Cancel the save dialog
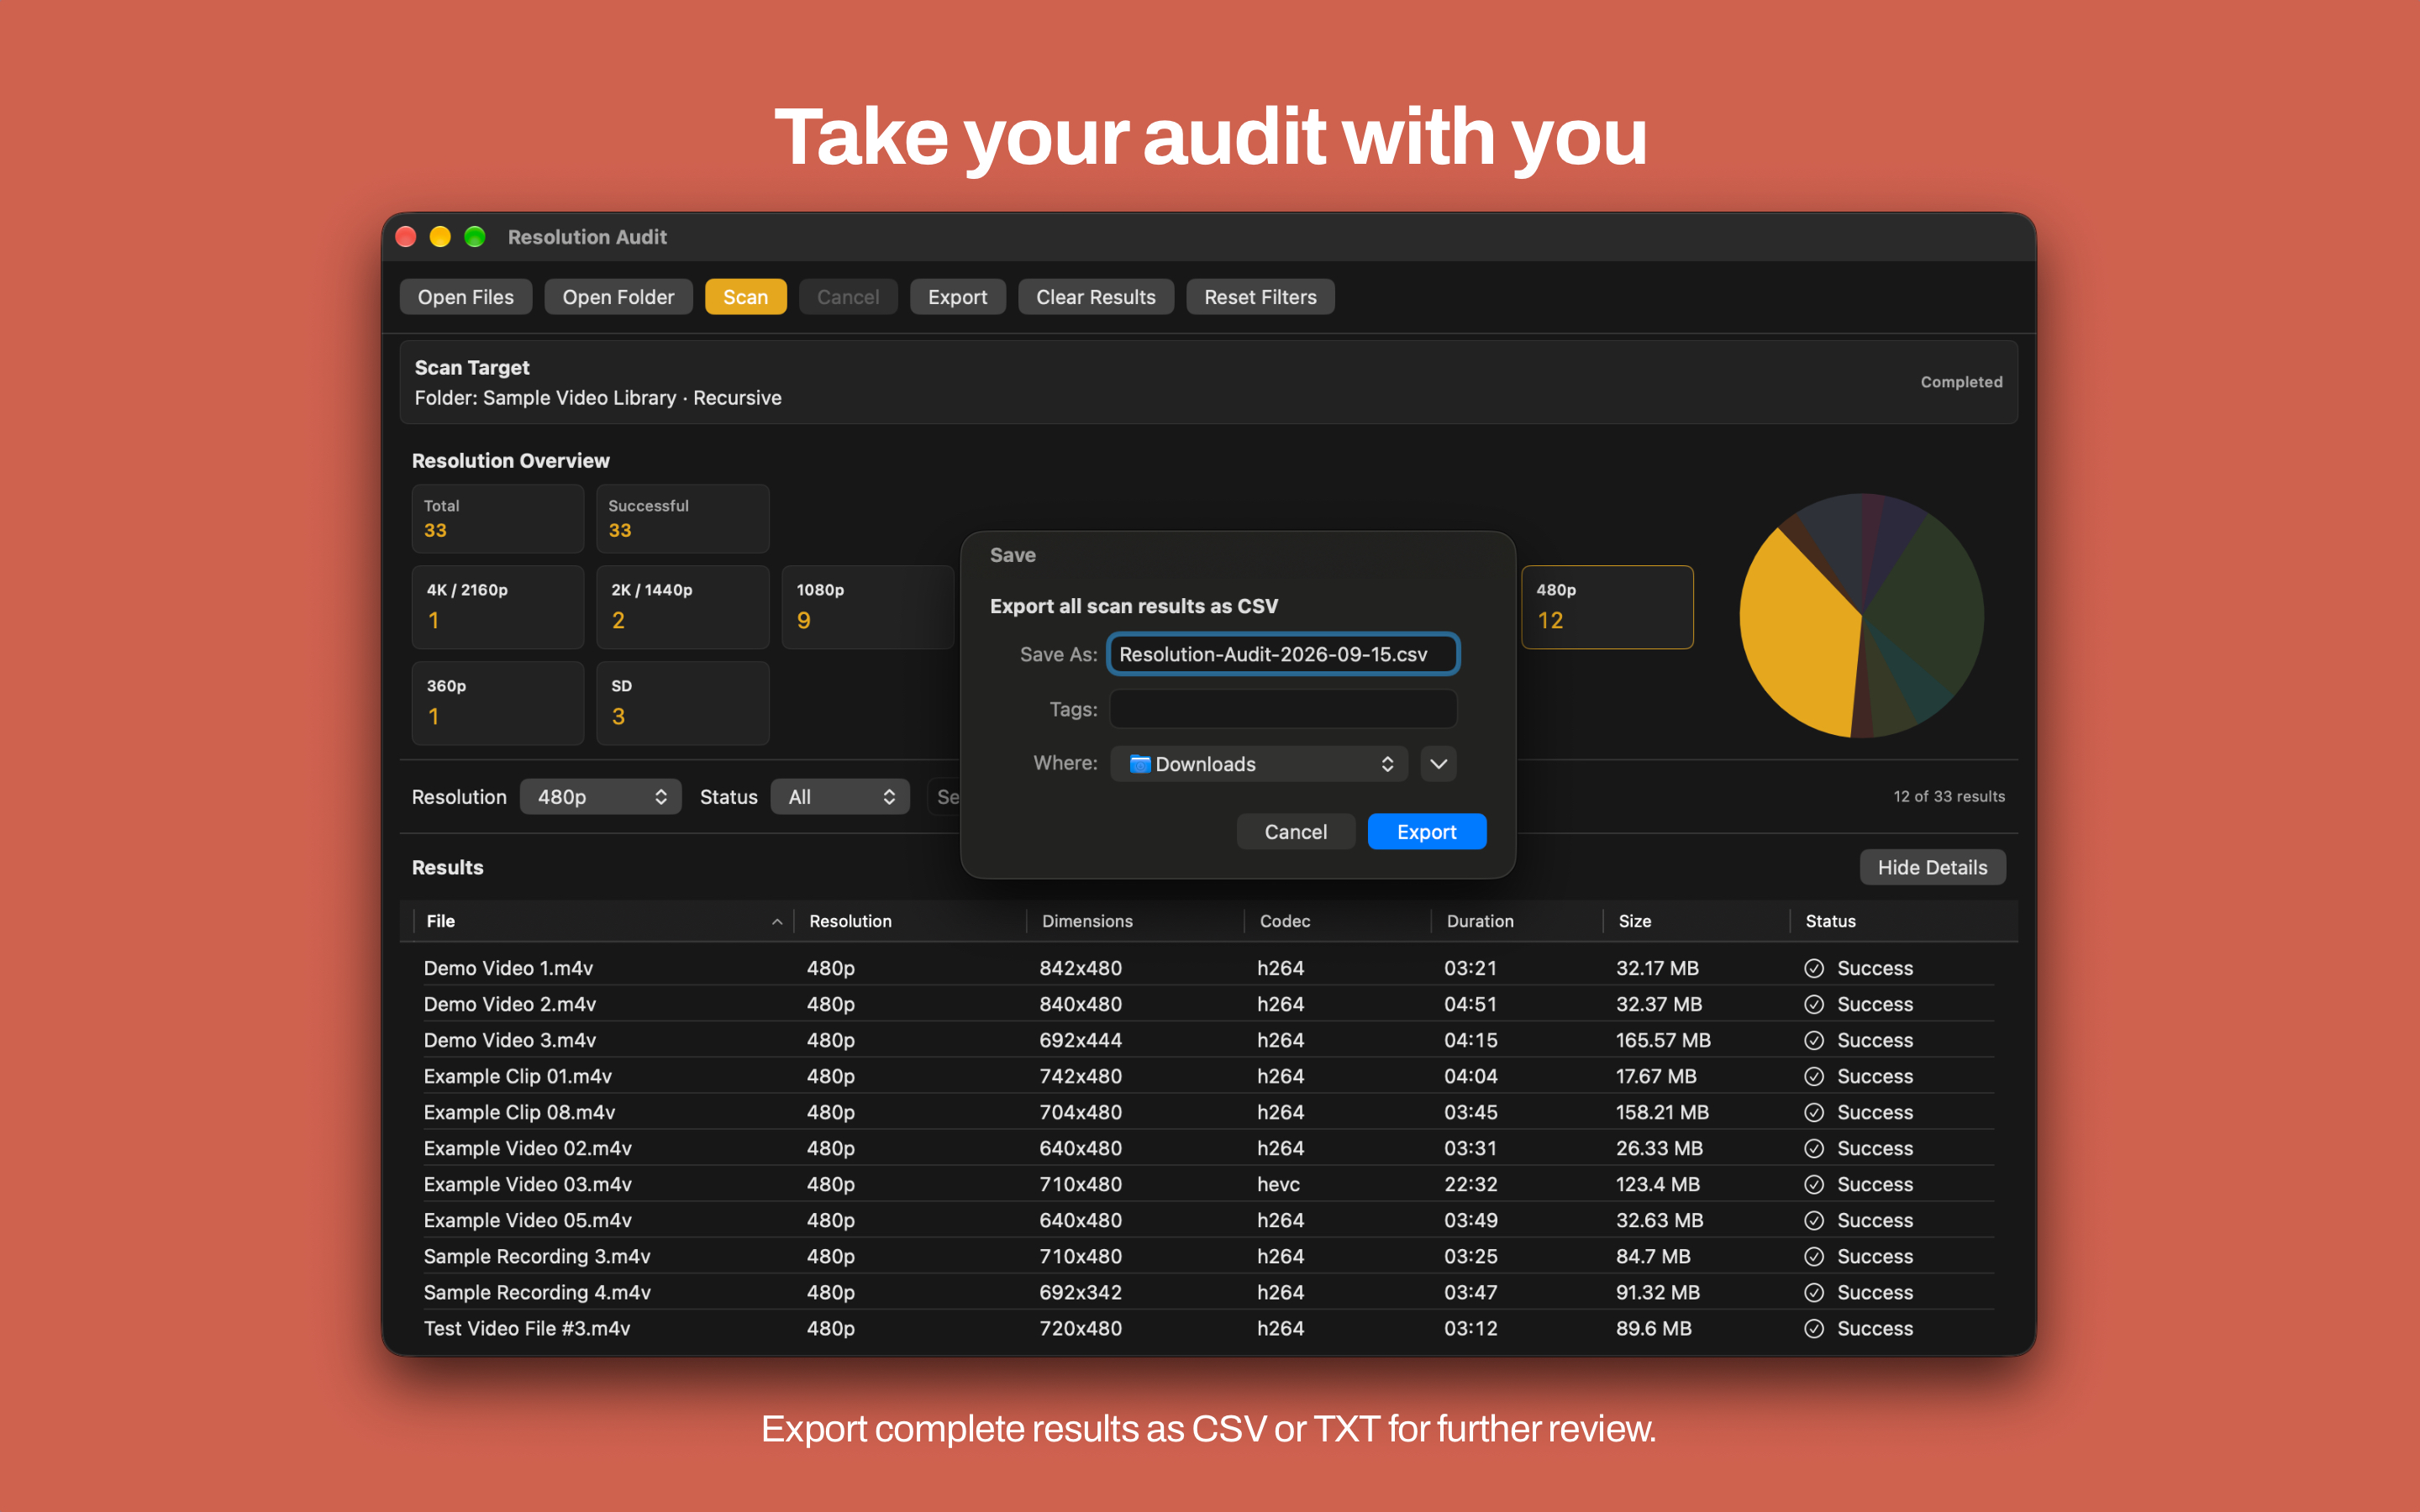This screenshot has height=1512, width=2420. coord(1295,832)
